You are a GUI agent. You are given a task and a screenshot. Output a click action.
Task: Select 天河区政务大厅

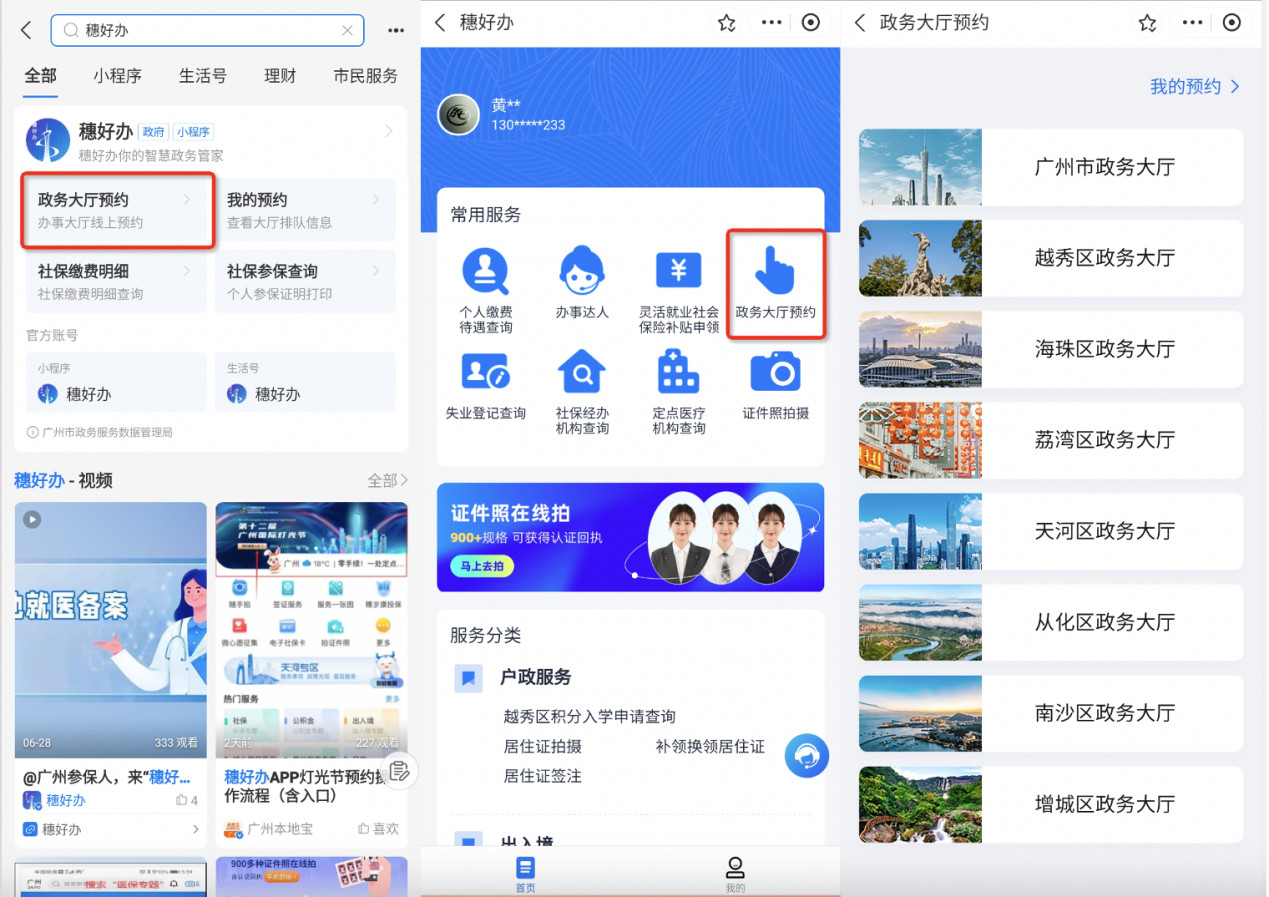pyautogui.click(x=1051, y=531)
